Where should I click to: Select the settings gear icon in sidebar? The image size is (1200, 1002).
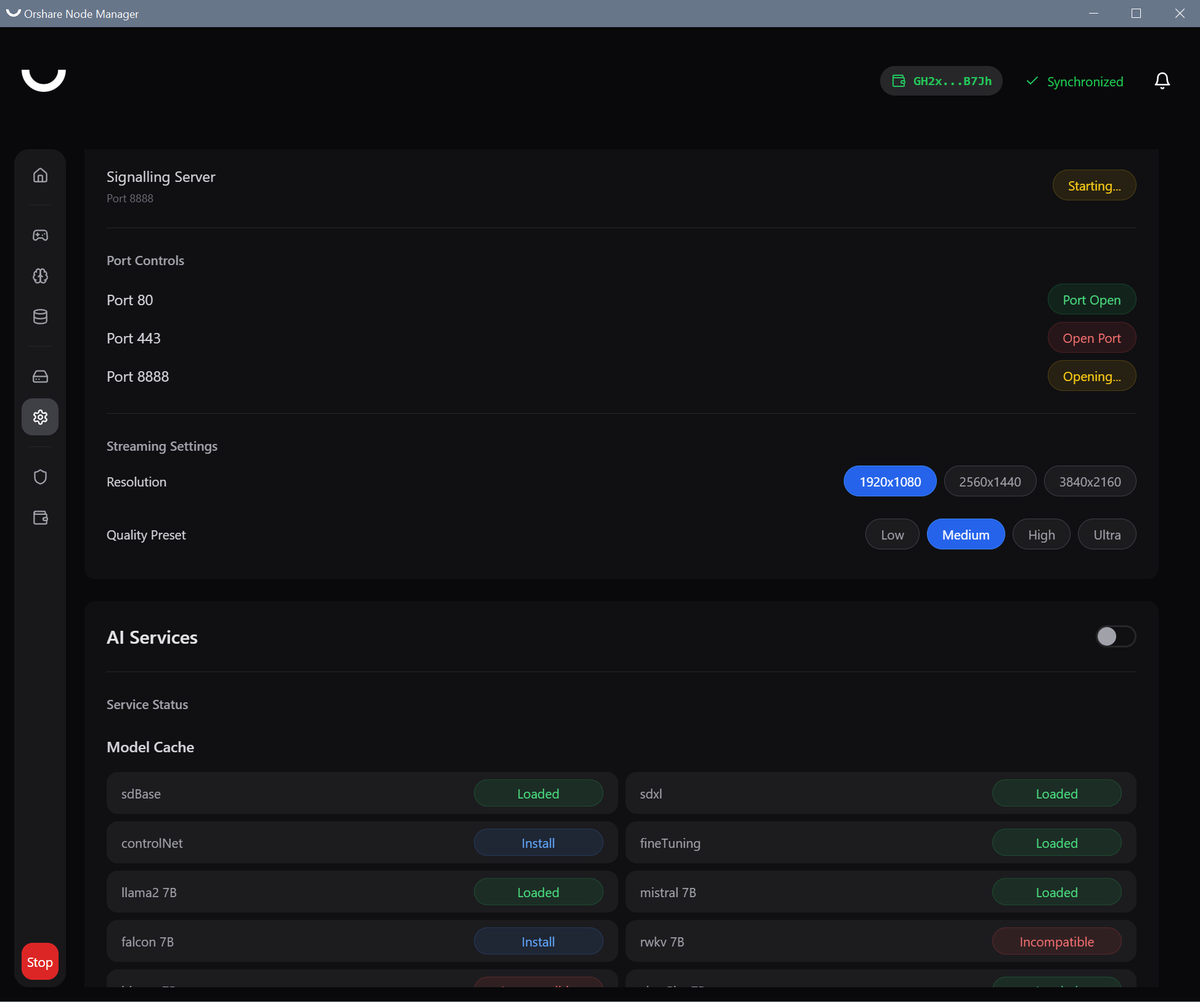click(x=40, y=417)
